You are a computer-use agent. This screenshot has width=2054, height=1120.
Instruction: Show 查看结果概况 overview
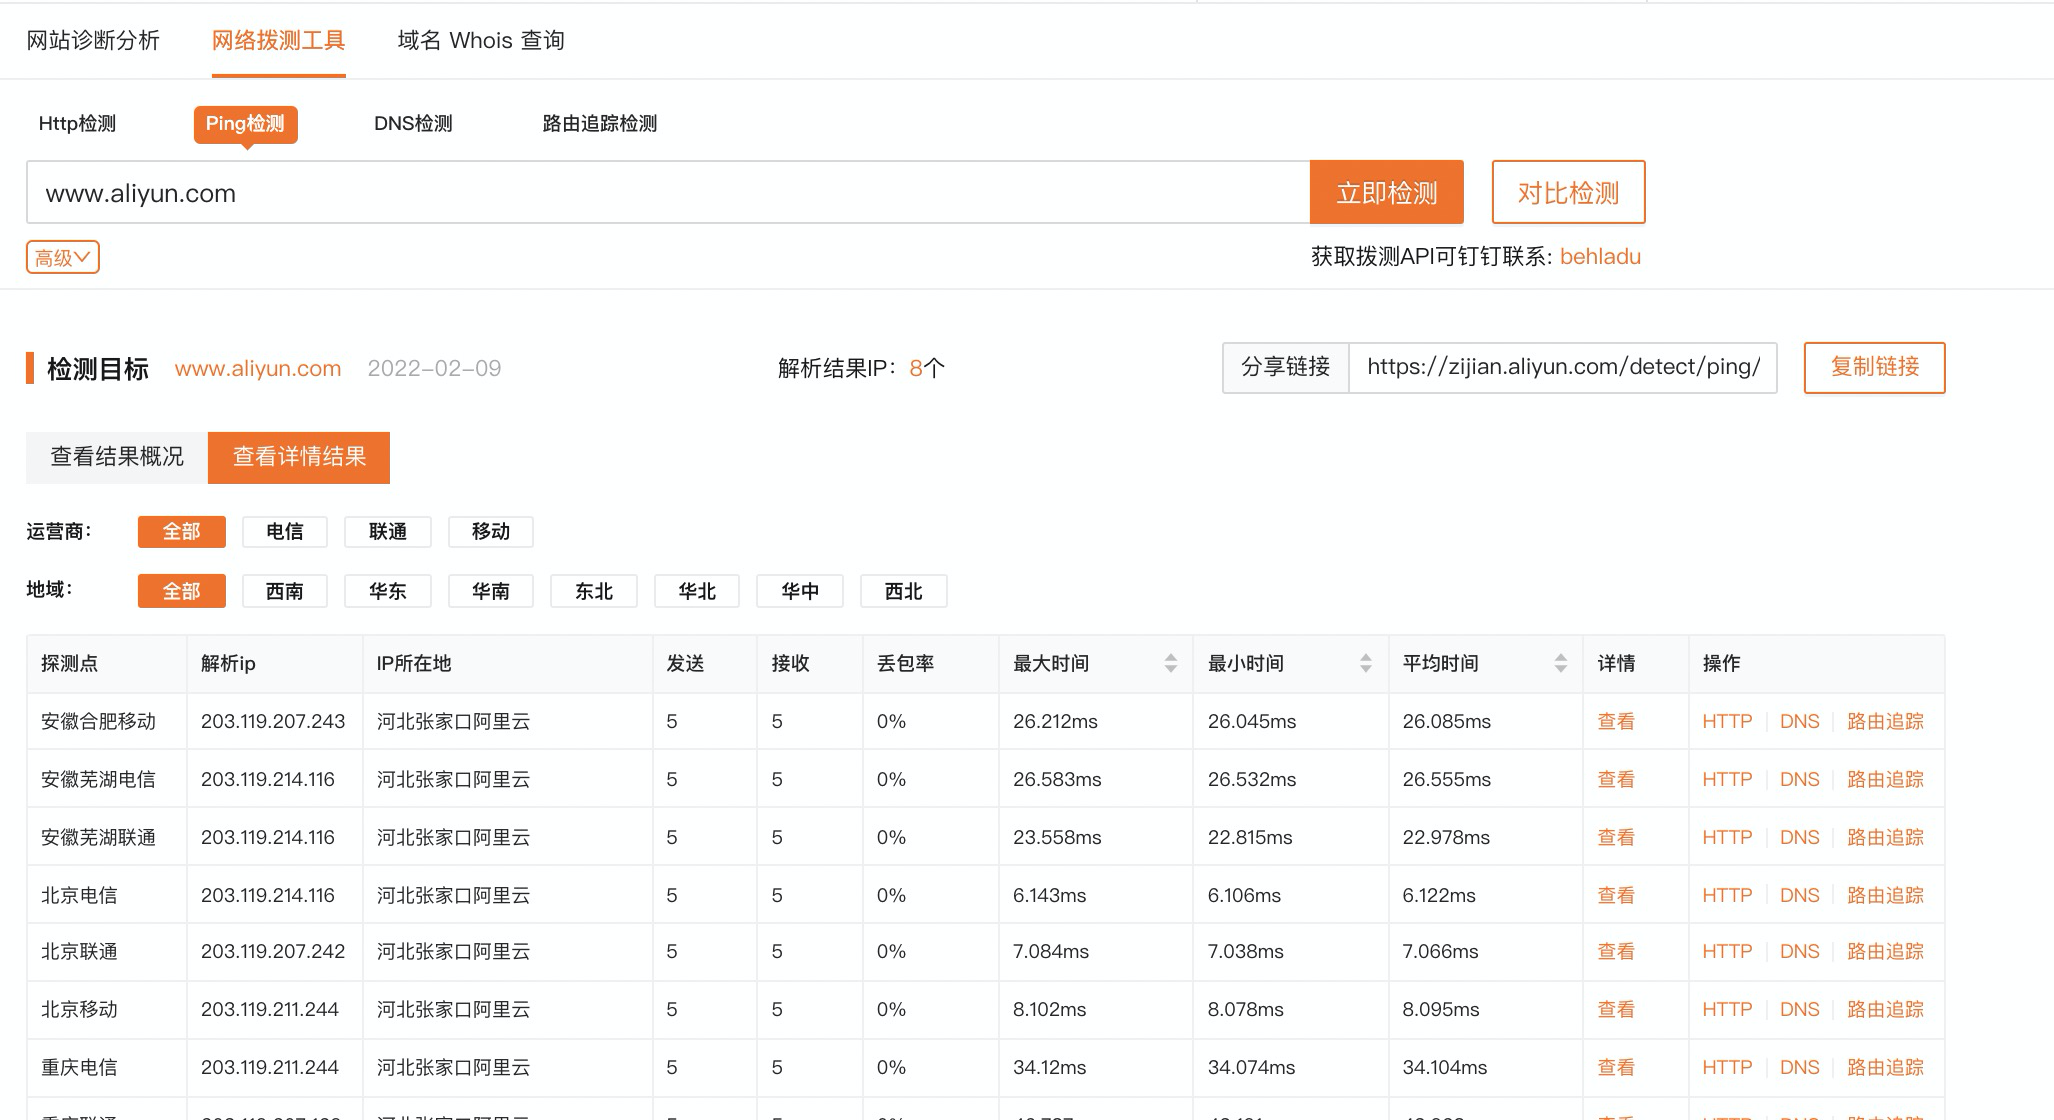coord(117,457)
